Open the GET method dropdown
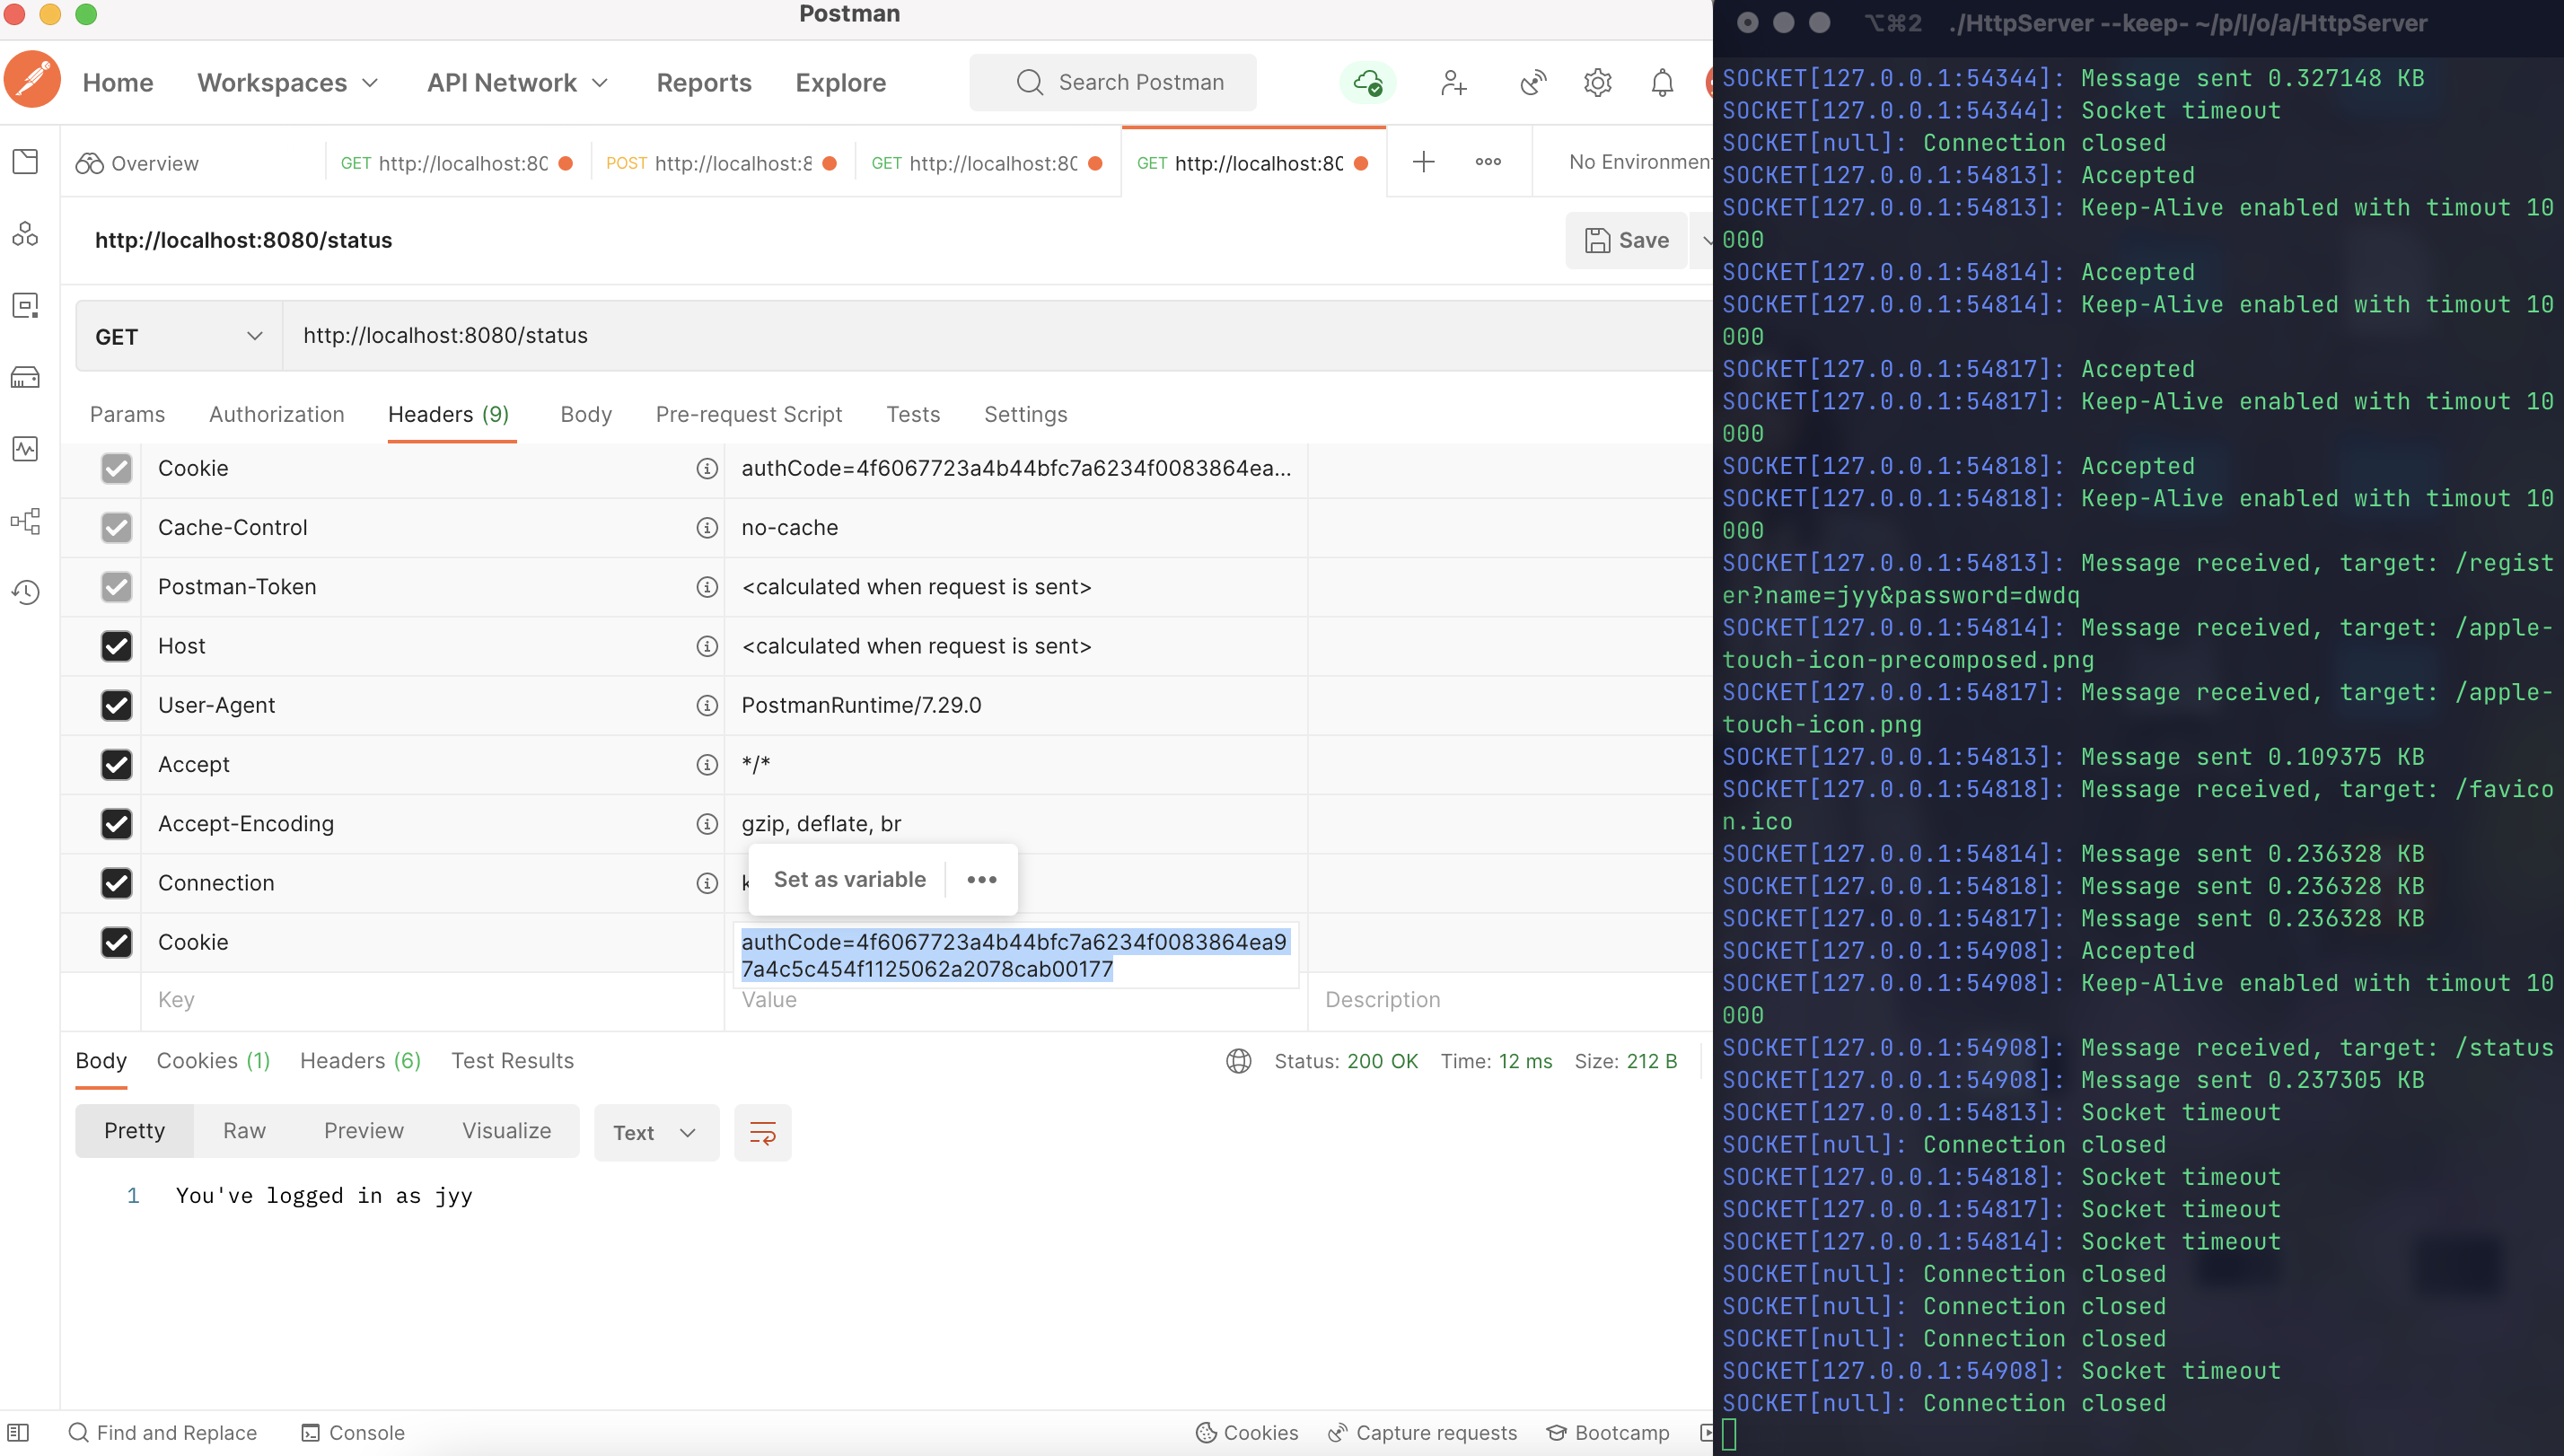Screen dimensions: 2564x1456 click(x=178, y=337)
